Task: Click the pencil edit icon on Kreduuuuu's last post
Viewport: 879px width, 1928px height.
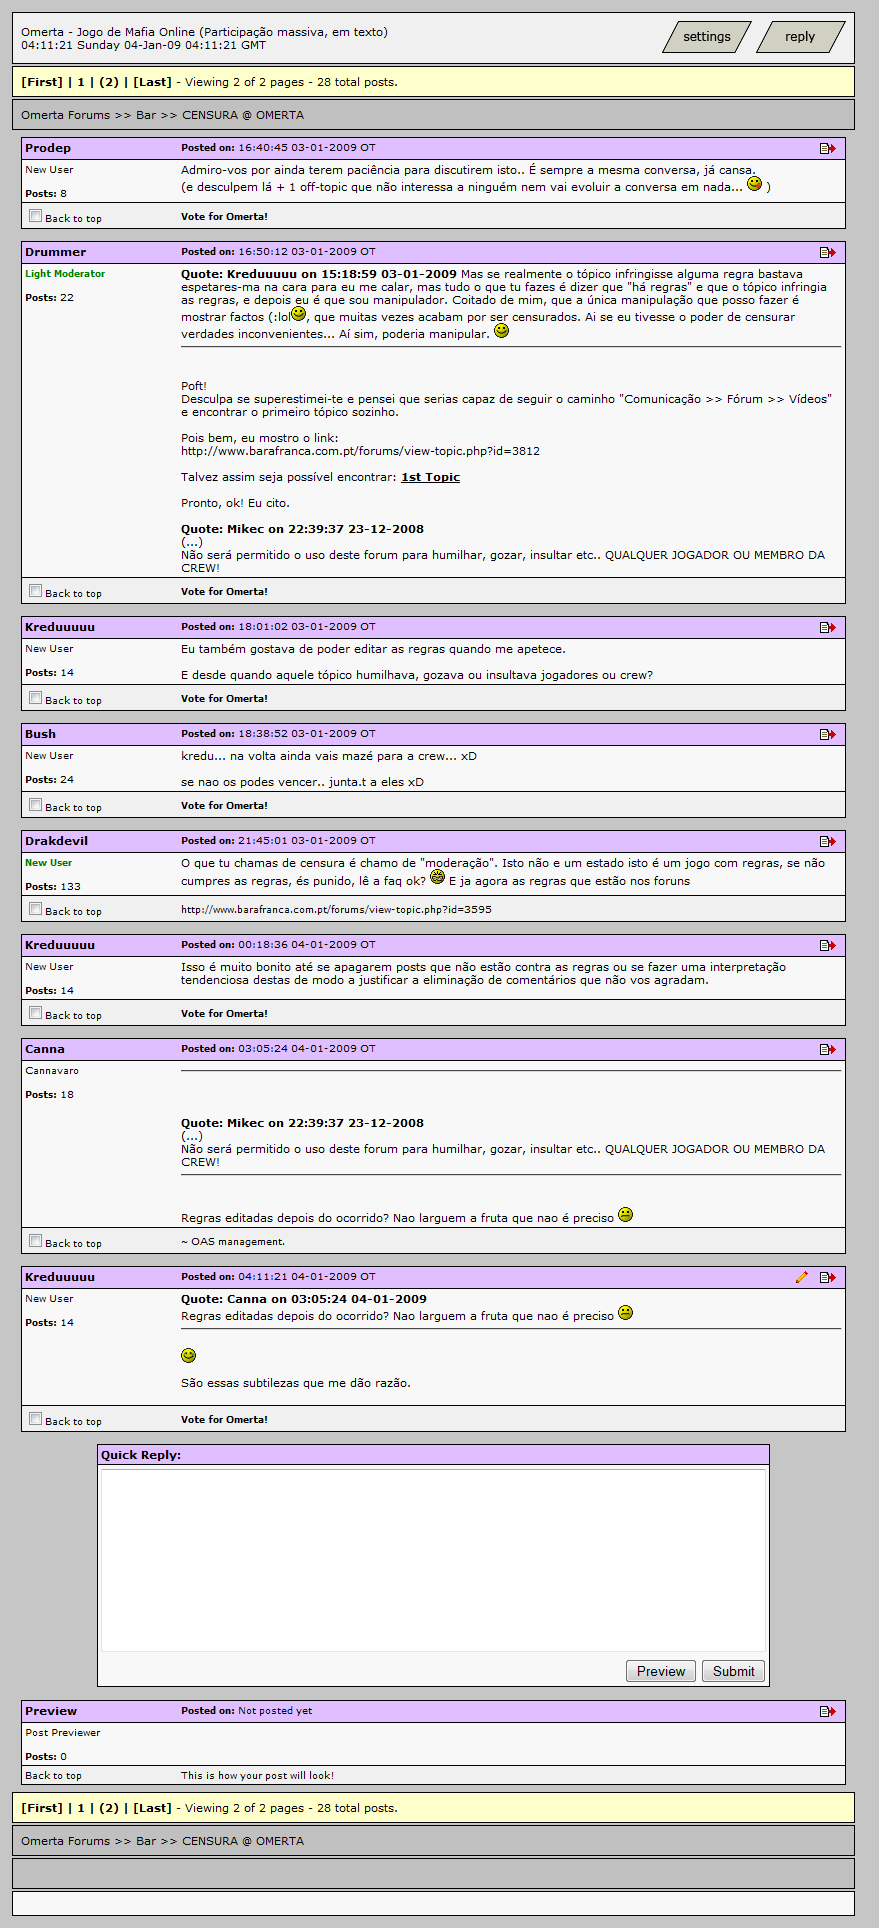Action: click(x=801, y=1277)
